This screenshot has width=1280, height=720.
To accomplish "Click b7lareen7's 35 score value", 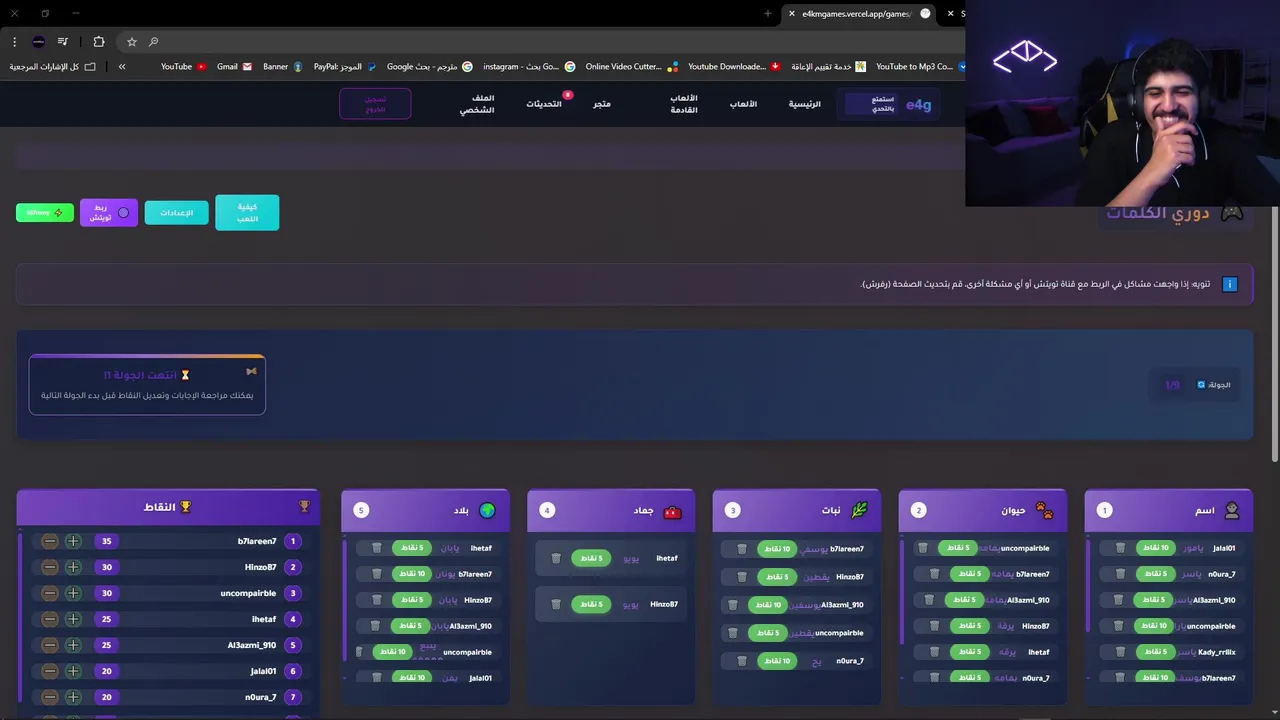I will pos(107,541).
